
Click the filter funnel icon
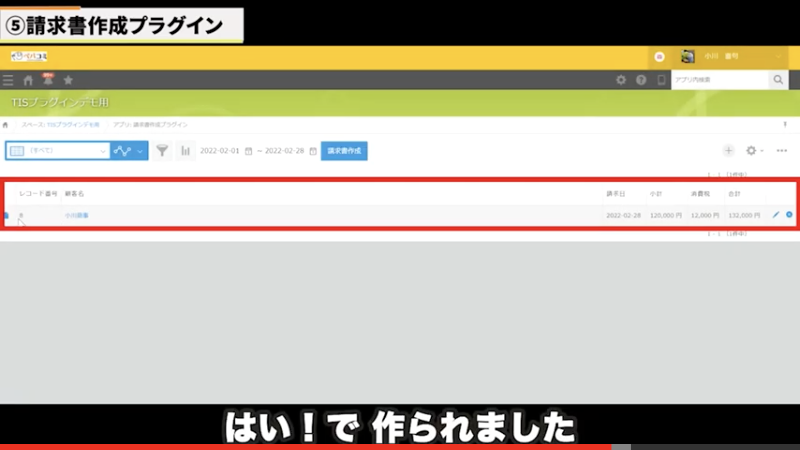click(162, 151)
